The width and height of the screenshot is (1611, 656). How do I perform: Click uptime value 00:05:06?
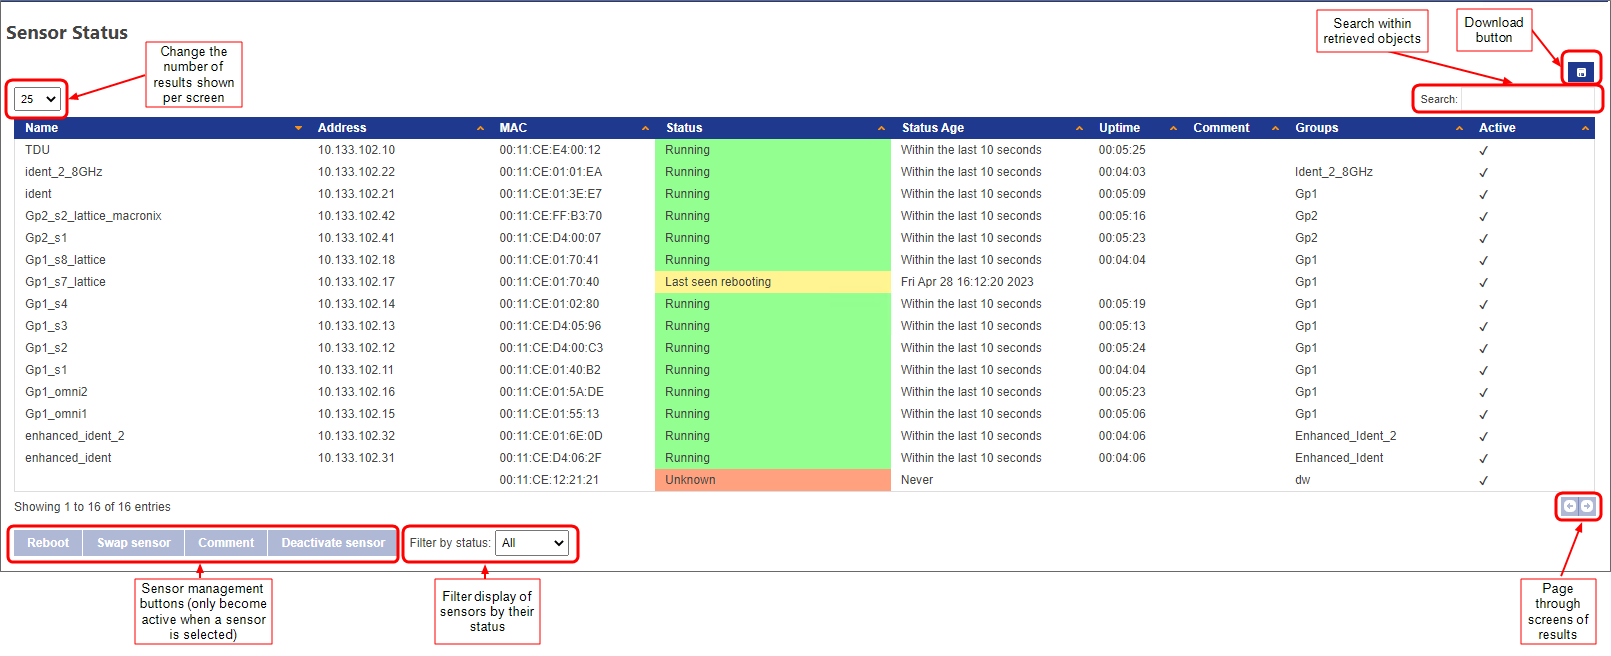1122,414
